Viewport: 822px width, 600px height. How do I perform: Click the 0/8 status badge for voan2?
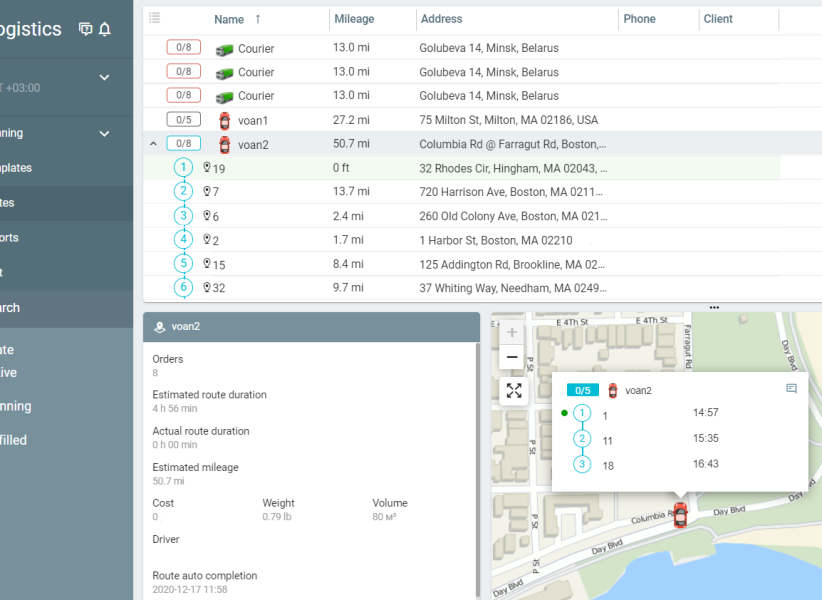tap(183, 143)
